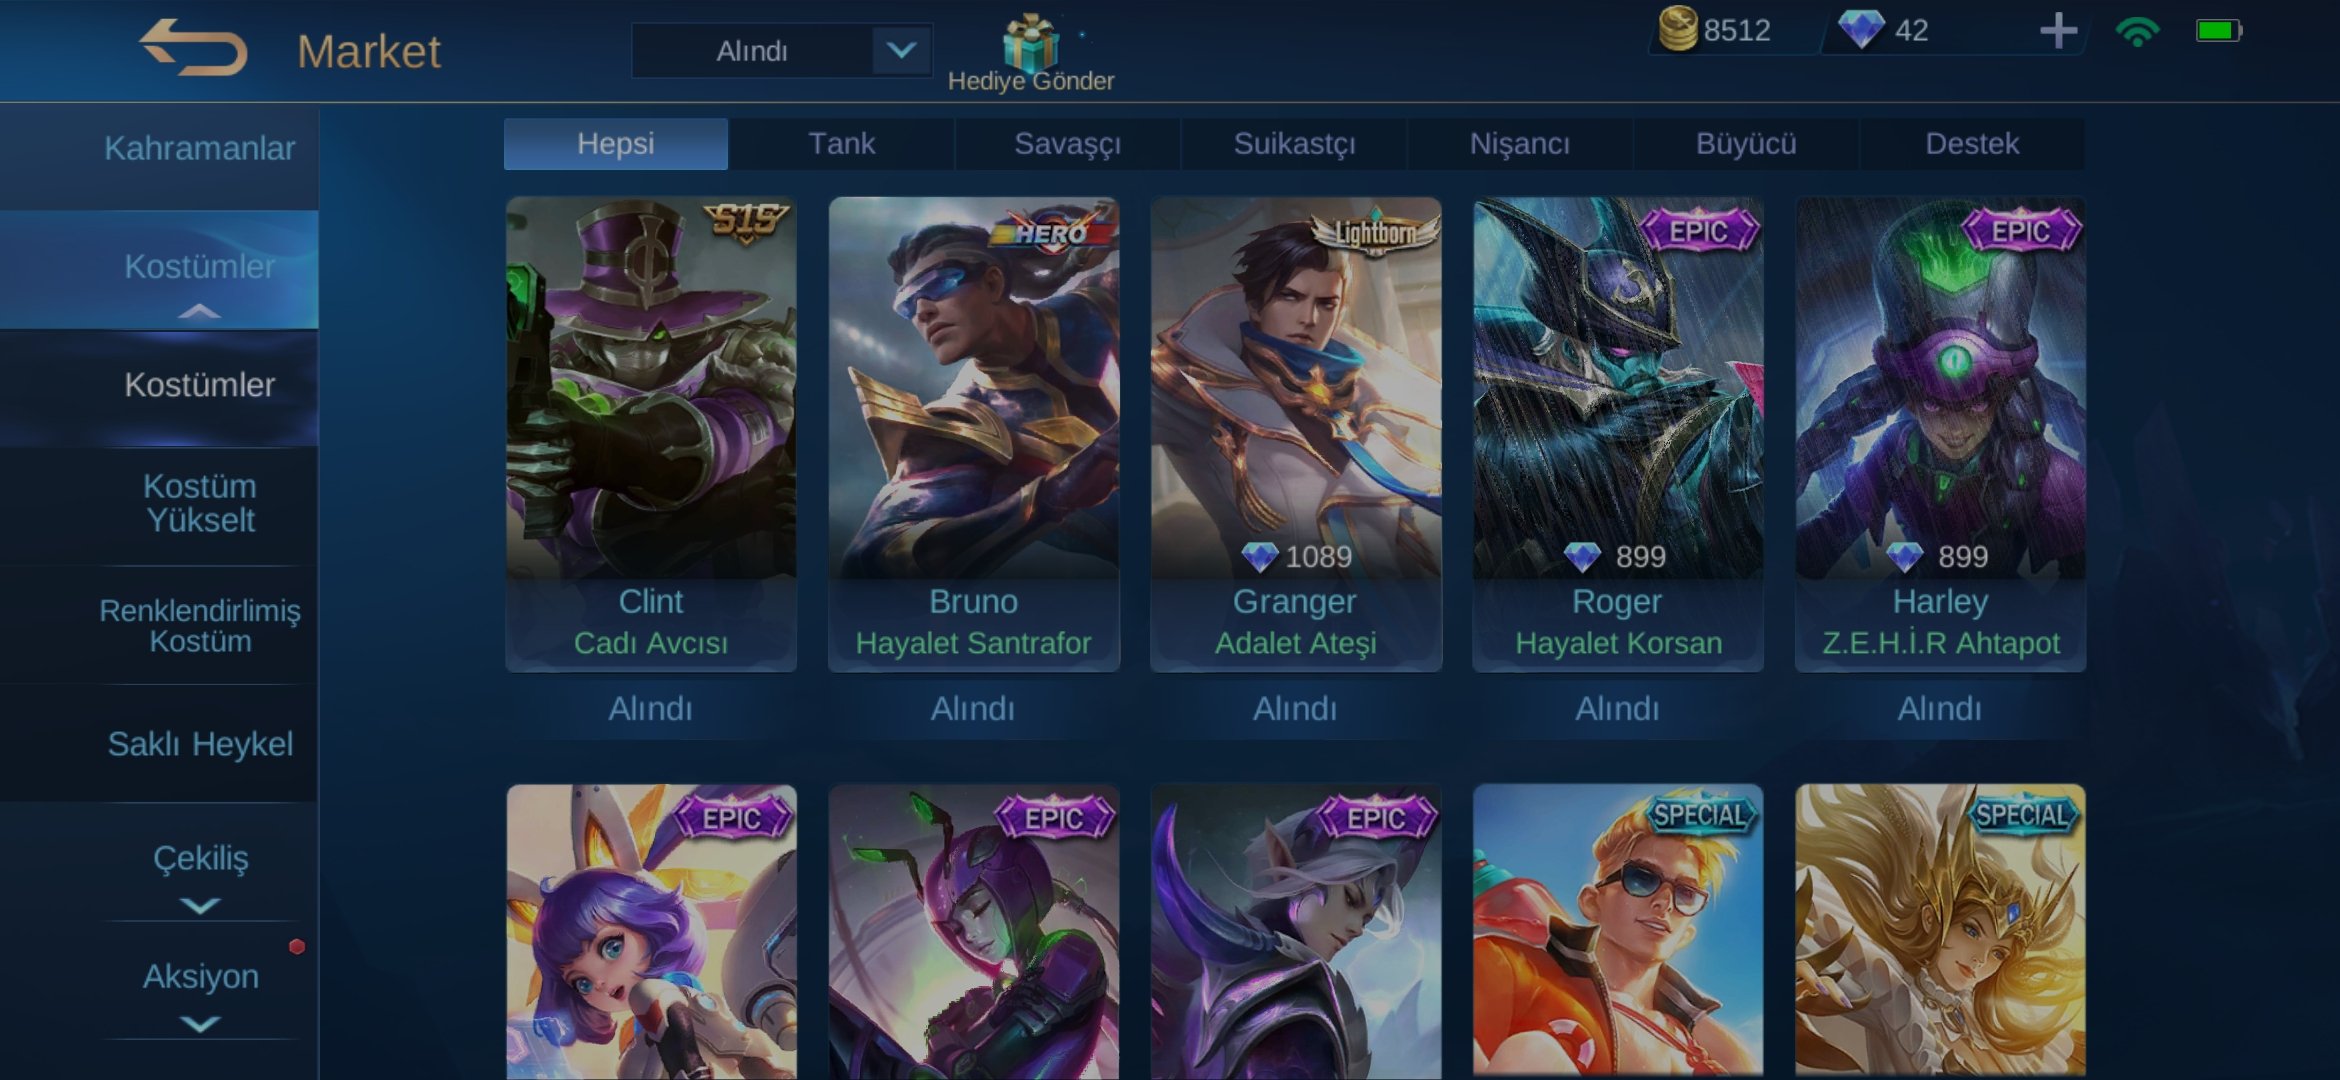Click Alındı button under Harley skin
Screen dimensions: 2340x1080
pyautogui.click(x=1940, y=709)
